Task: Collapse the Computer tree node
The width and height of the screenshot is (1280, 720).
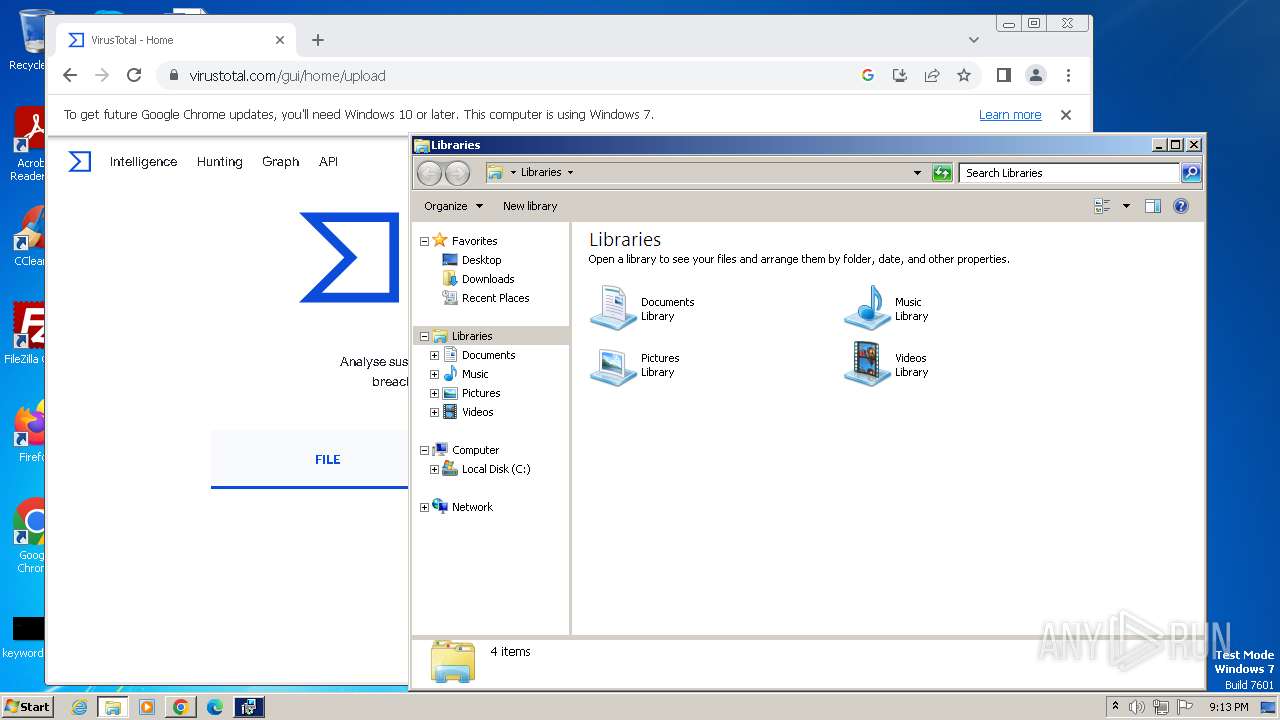Action: [424, 450]
